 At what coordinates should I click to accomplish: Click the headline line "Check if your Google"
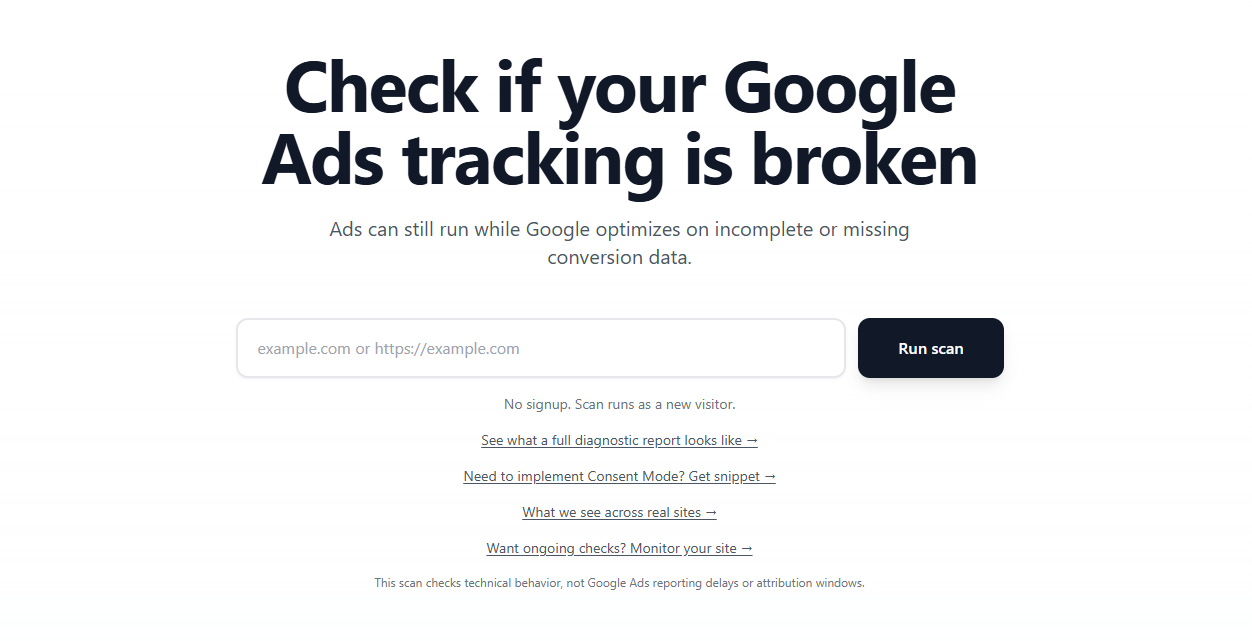pos(620,88)
